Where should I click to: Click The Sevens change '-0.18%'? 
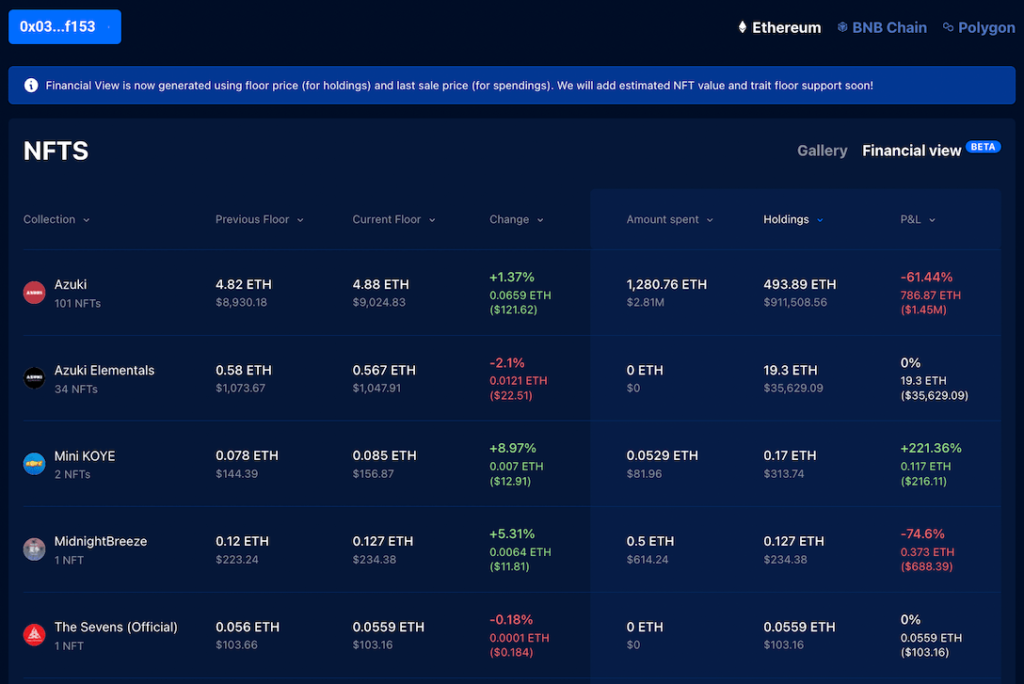coord(511,619)
